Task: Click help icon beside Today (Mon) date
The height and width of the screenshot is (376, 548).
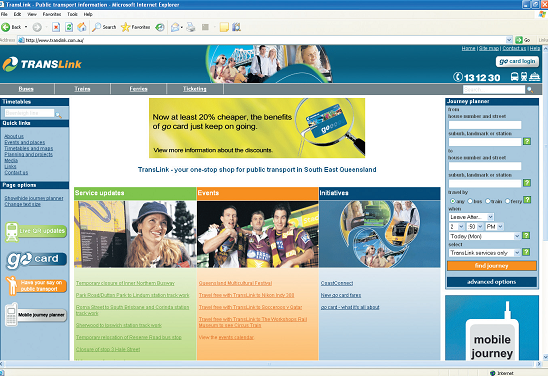Action: [x=526, y=235]
